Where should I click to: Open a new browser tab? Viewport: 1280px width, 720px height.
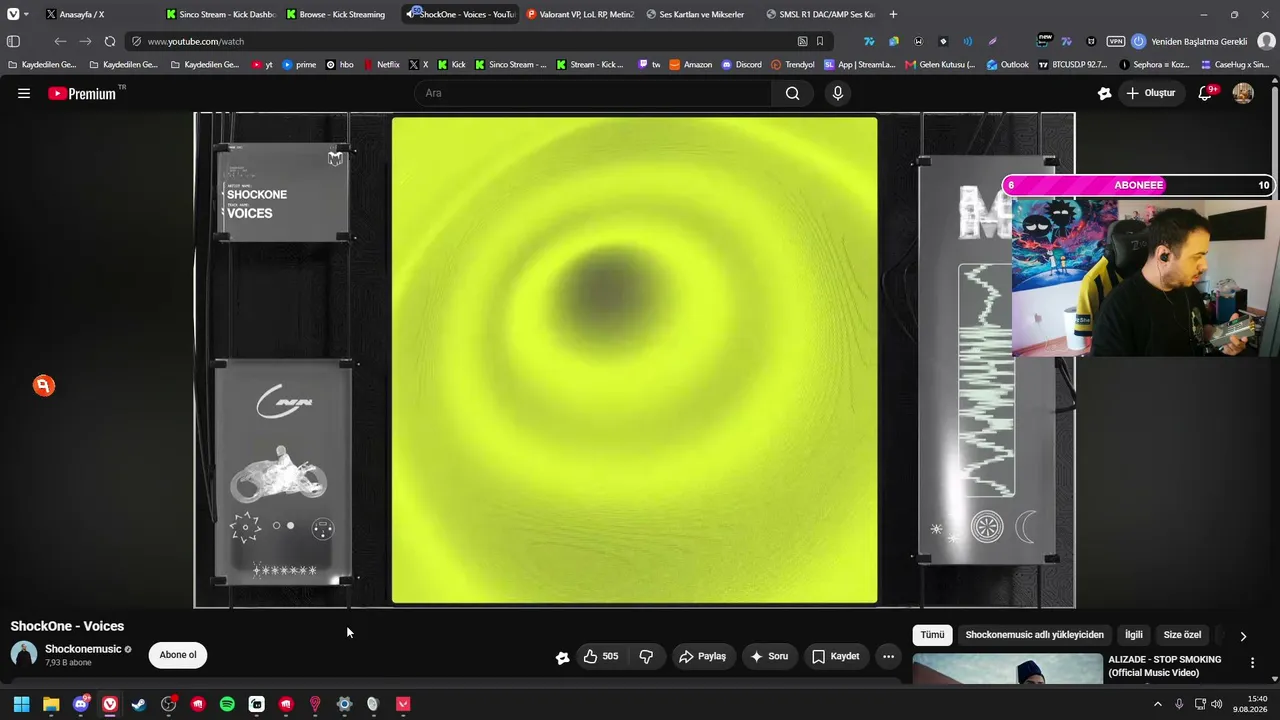tap(893, 14)
